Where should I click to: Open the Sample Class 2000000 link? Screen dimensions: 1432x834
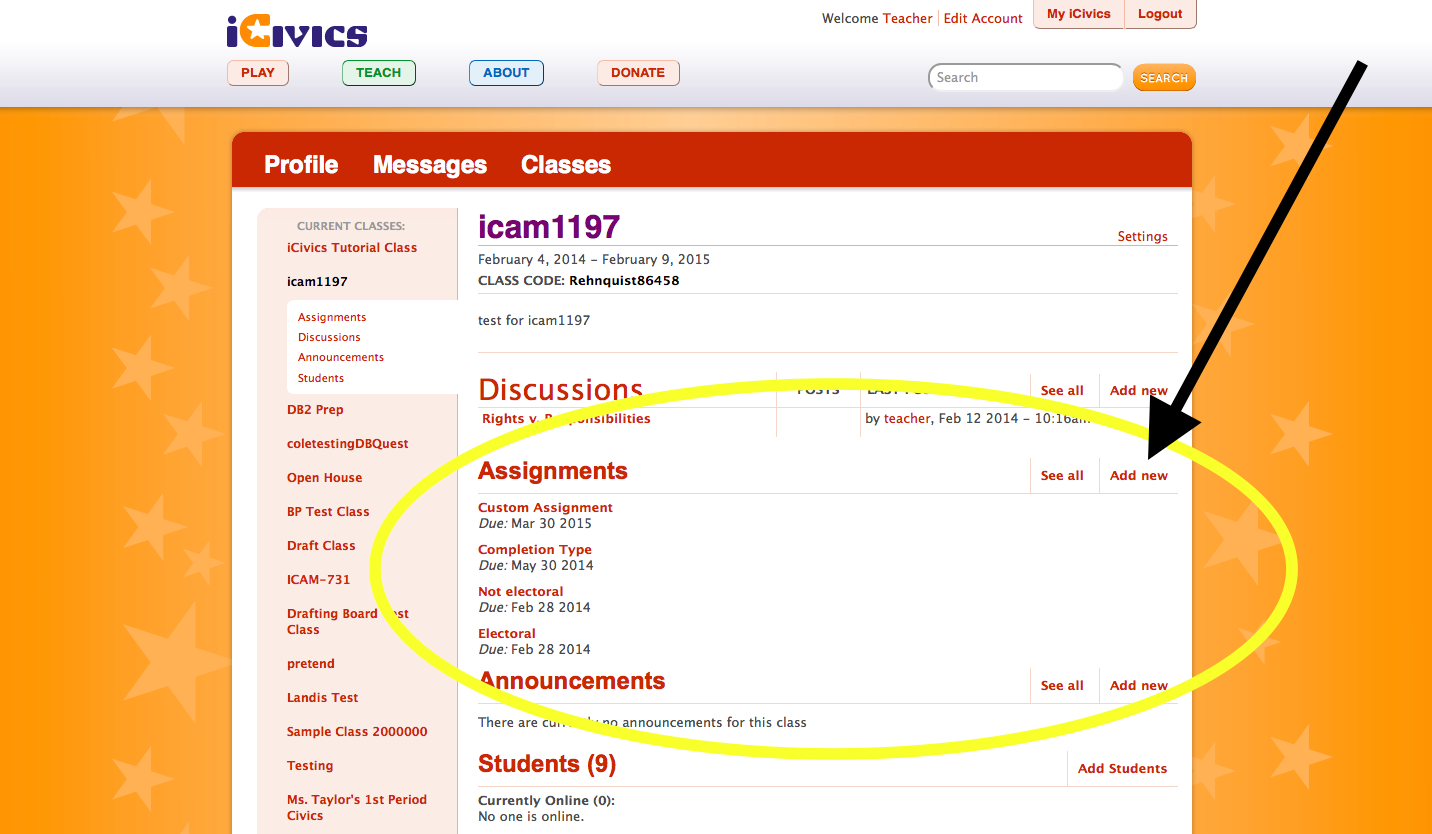[x=357, y=732]
